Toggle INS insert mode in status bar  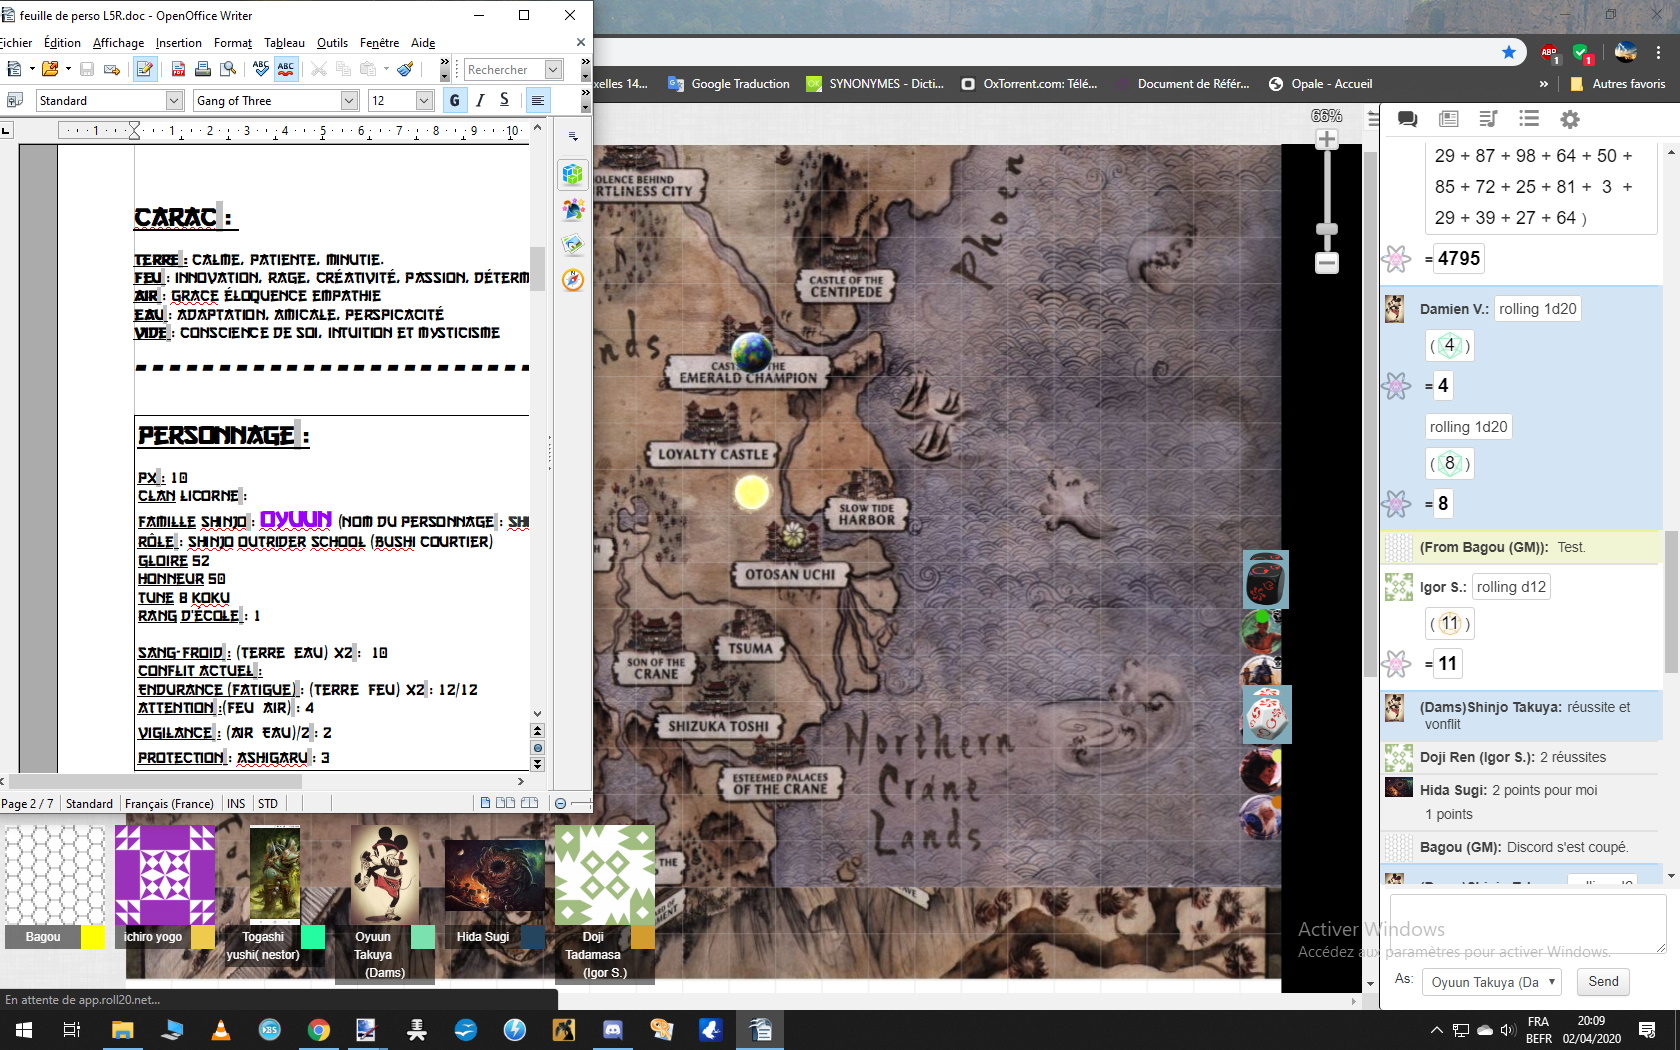(x=236, y=804)
